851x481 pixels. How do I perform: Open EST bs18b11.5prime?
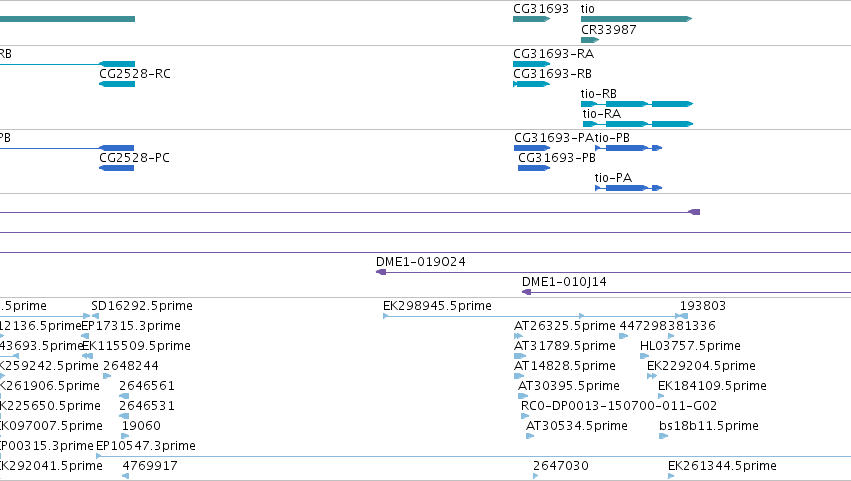[x=709, y=427]
